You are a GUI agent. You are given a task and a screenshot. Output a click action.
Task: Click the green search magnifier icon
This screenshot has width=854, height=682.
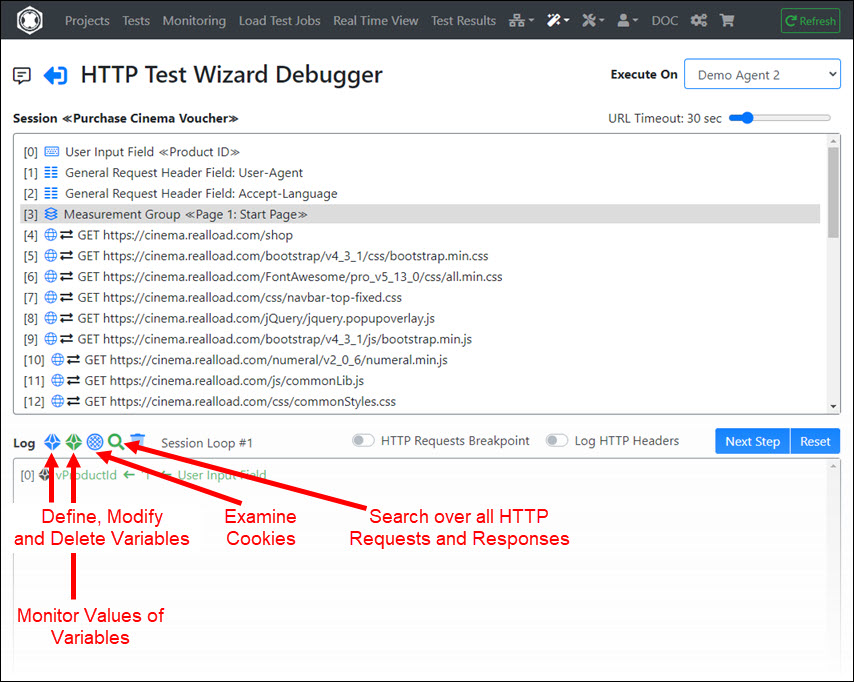(115, 442)
